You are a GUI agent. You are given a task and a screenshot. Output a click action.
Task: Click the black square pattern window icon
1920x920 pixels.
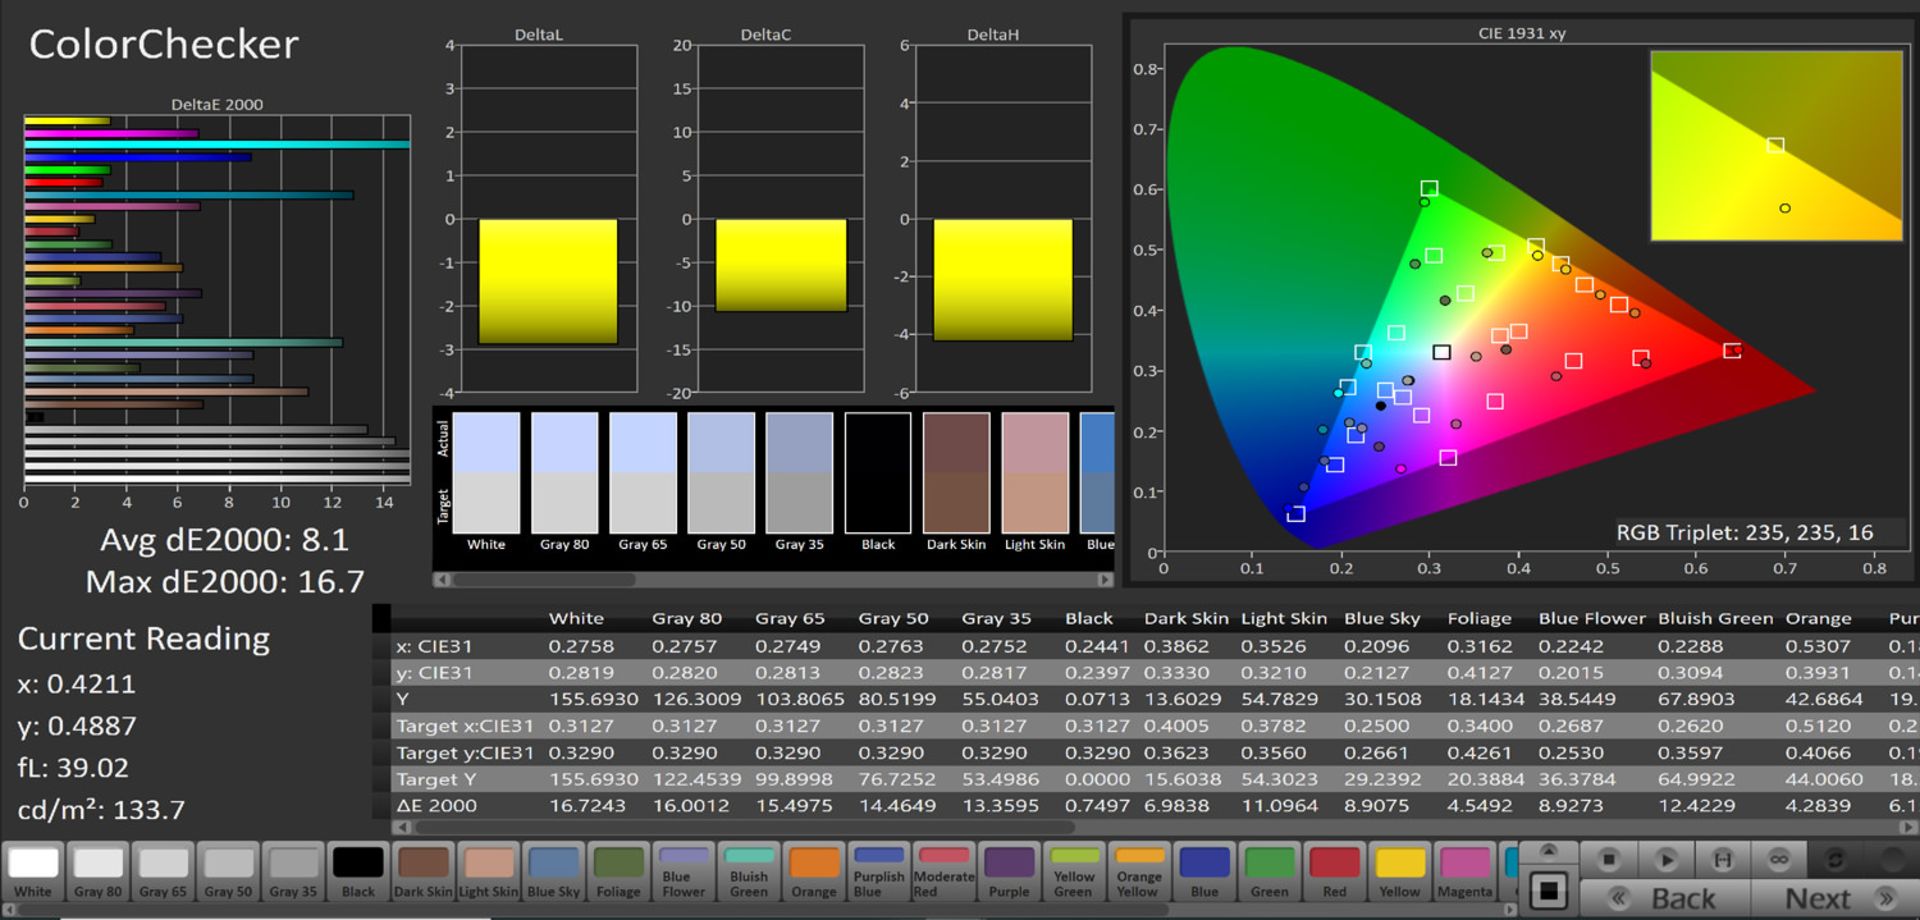coord(1548,891)
